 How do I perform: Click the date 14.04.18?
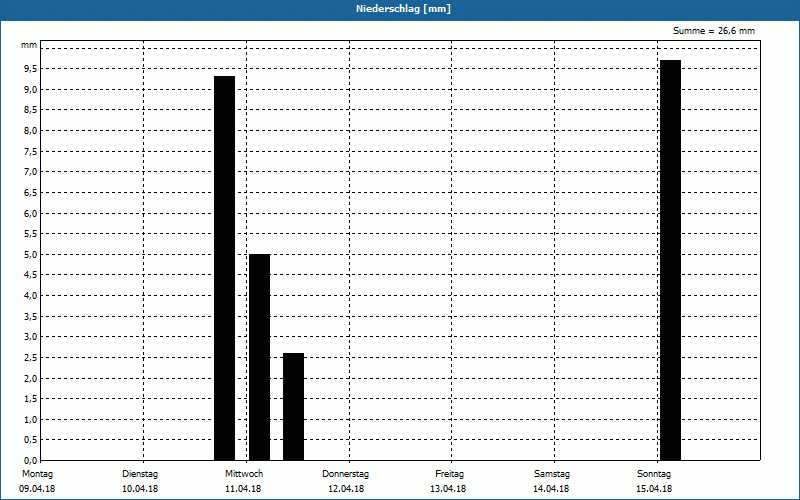pyautogui.click(x=551, y=489)
